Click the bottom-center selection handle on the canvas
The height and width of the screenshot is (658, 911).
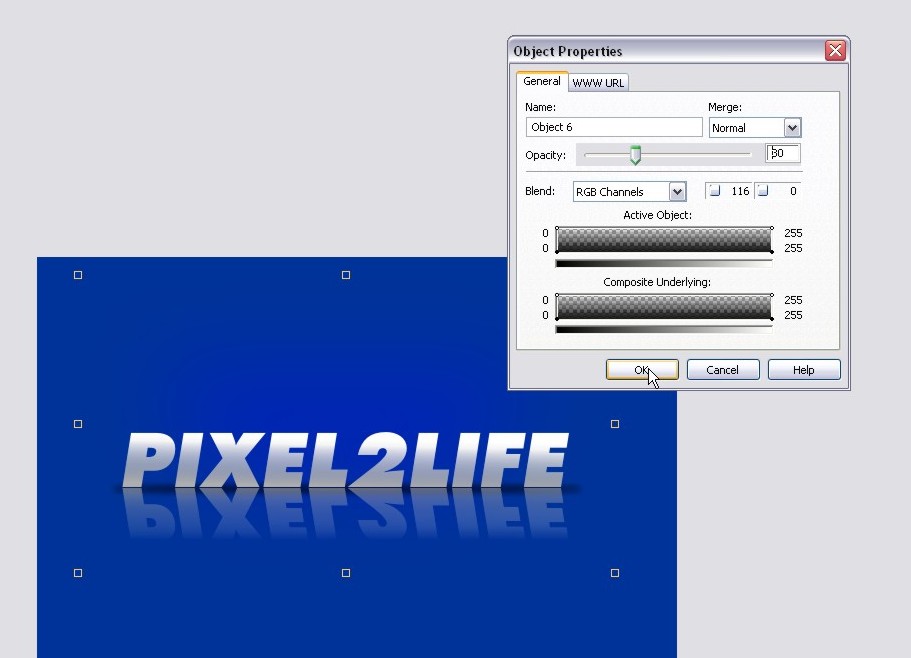[346, 573]
